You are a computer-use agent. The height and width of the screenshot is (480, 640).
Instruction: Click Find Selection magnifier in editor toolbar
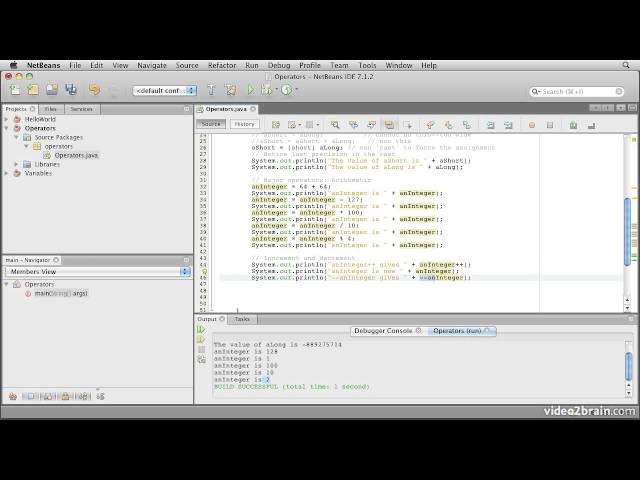coord(335,125)
